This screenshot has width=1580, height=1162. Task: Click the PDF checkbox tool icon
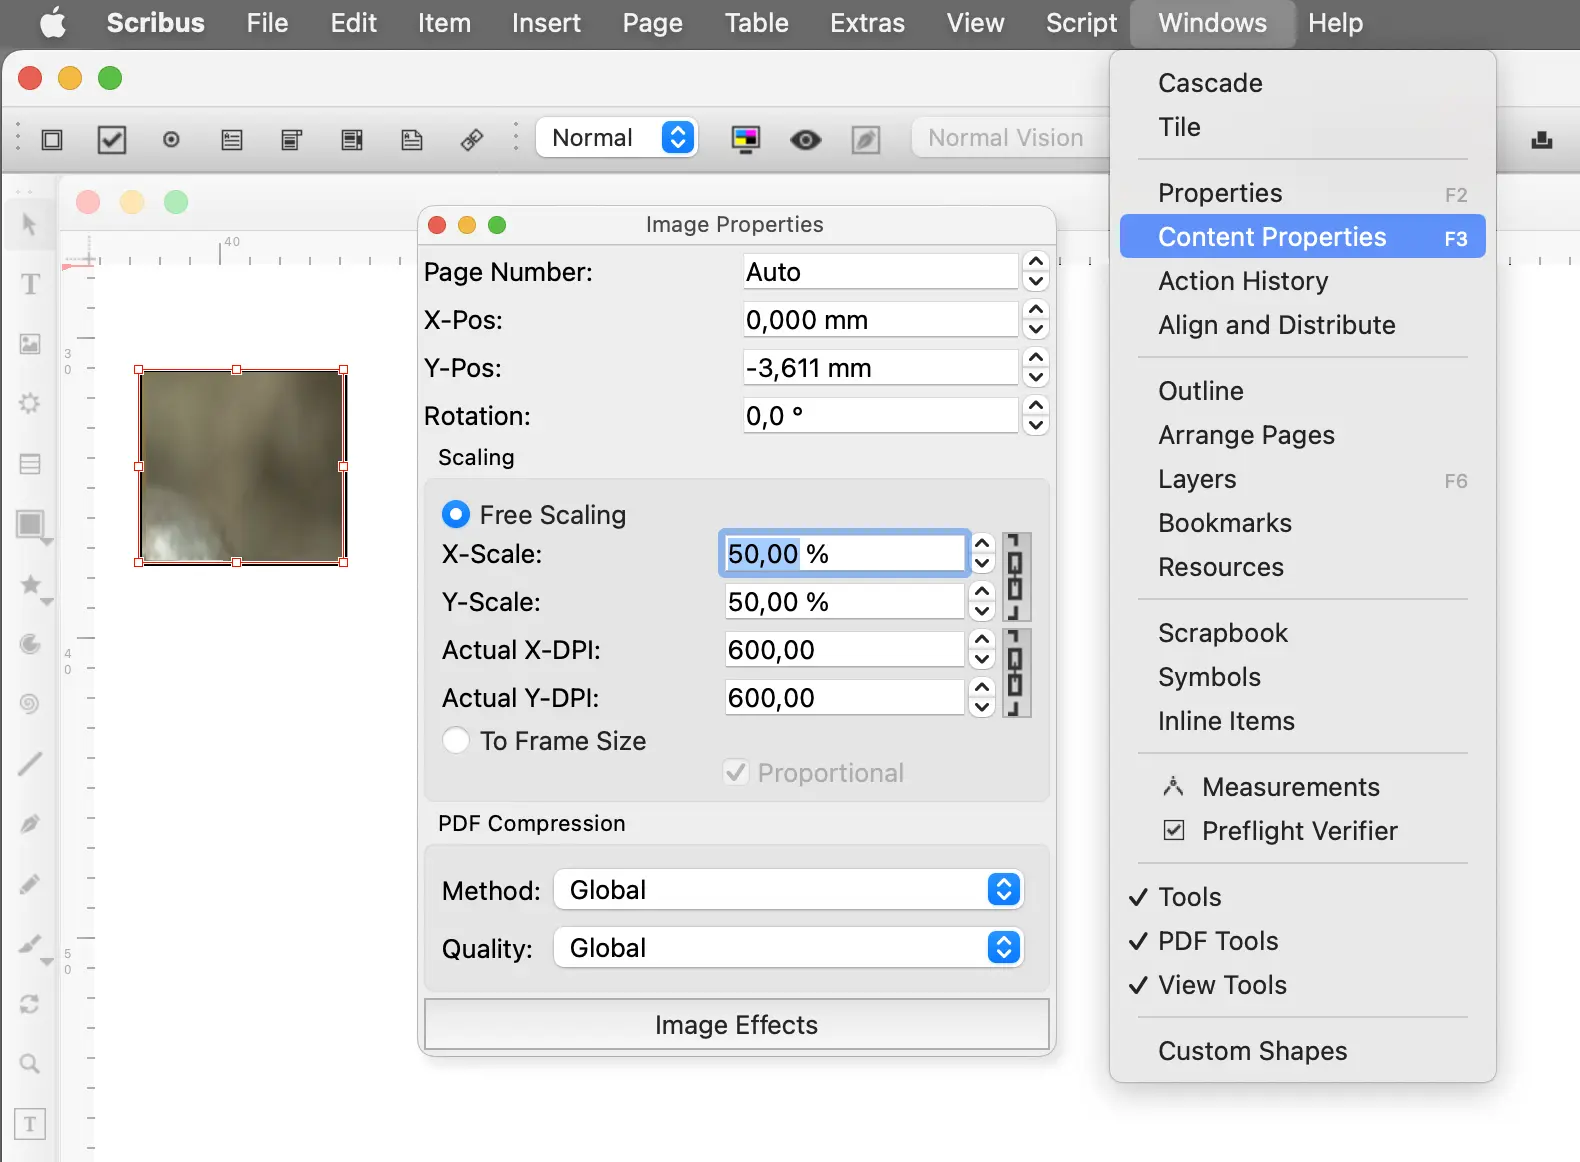(x=112, y=139)
